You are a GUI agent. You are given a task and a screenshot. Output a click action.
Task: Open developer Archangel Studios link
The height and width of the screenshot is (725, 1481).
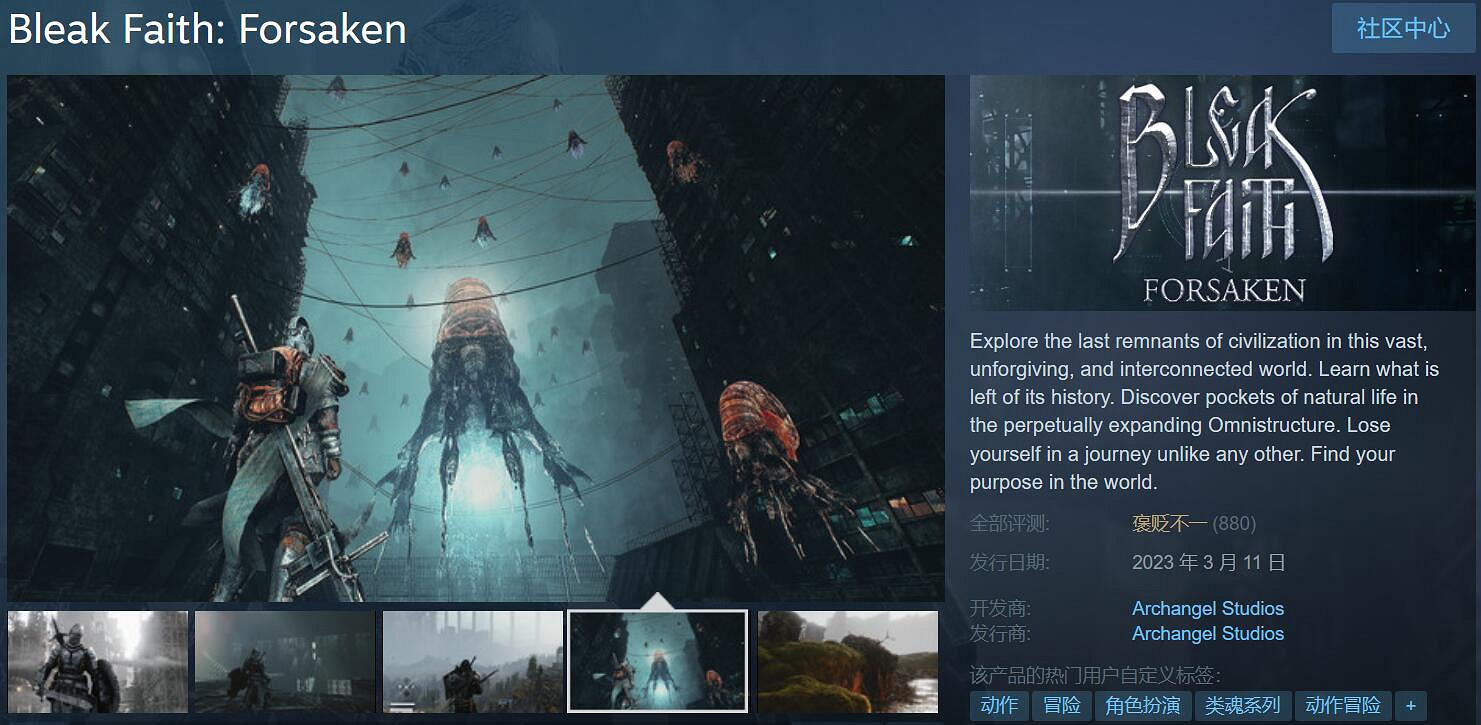pos(1207,608)
